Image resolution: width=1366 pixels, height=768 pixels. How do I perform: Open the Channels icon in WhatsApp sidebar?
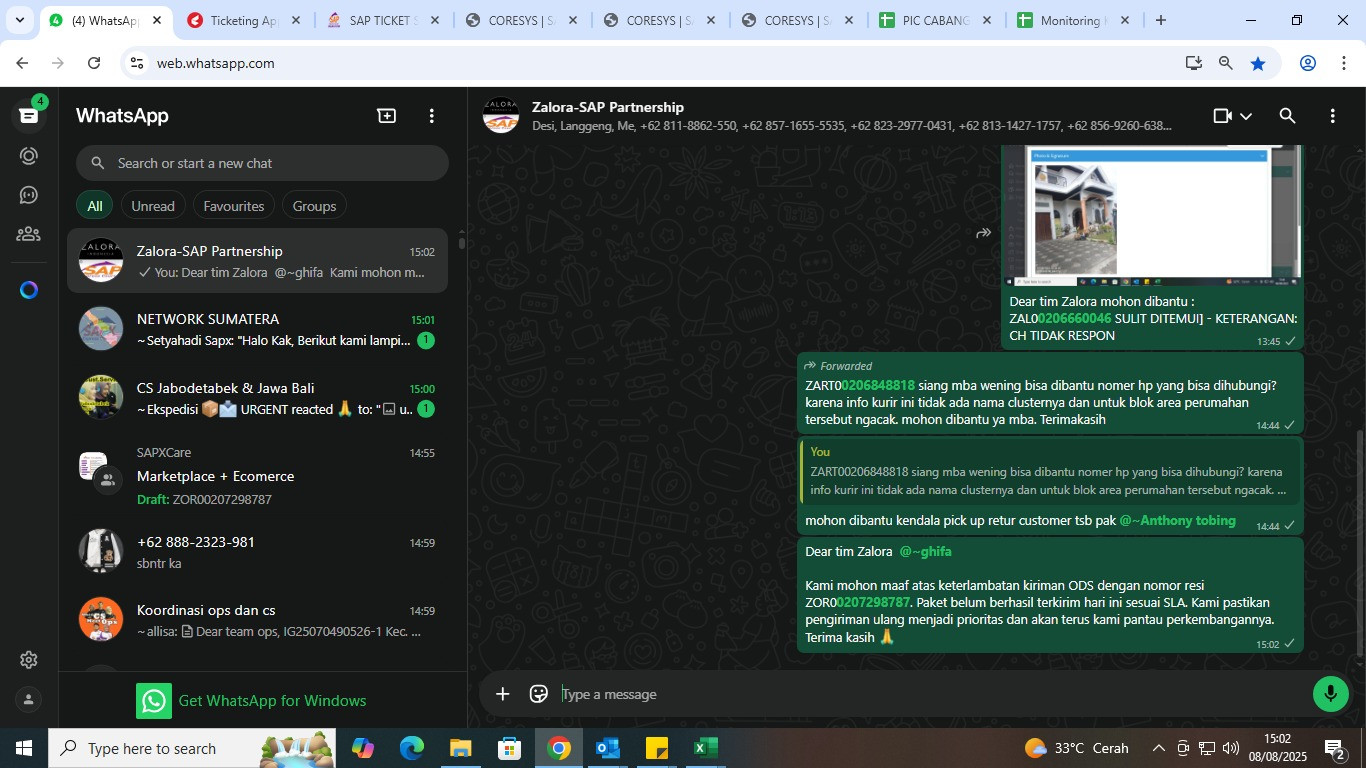tap(29, 195)
